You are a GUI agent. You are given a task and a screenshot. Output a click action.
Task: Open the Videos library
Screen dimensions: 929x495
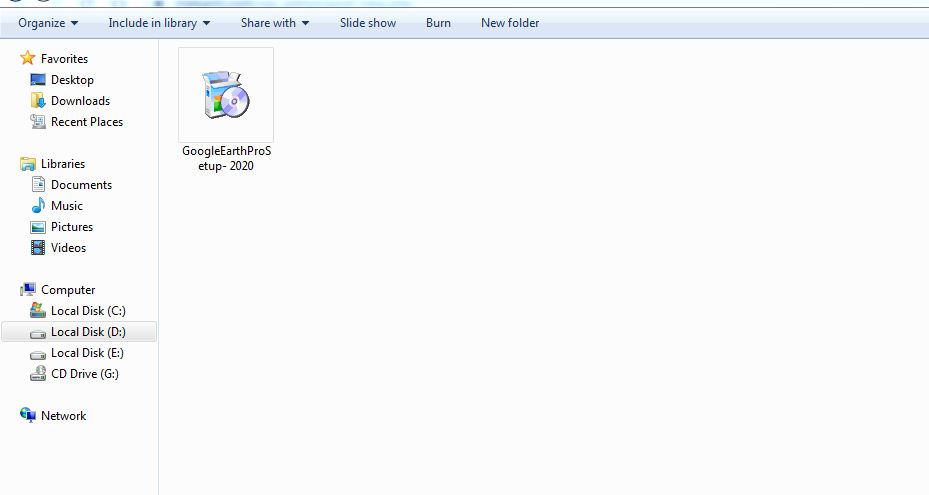click(68, 248)
